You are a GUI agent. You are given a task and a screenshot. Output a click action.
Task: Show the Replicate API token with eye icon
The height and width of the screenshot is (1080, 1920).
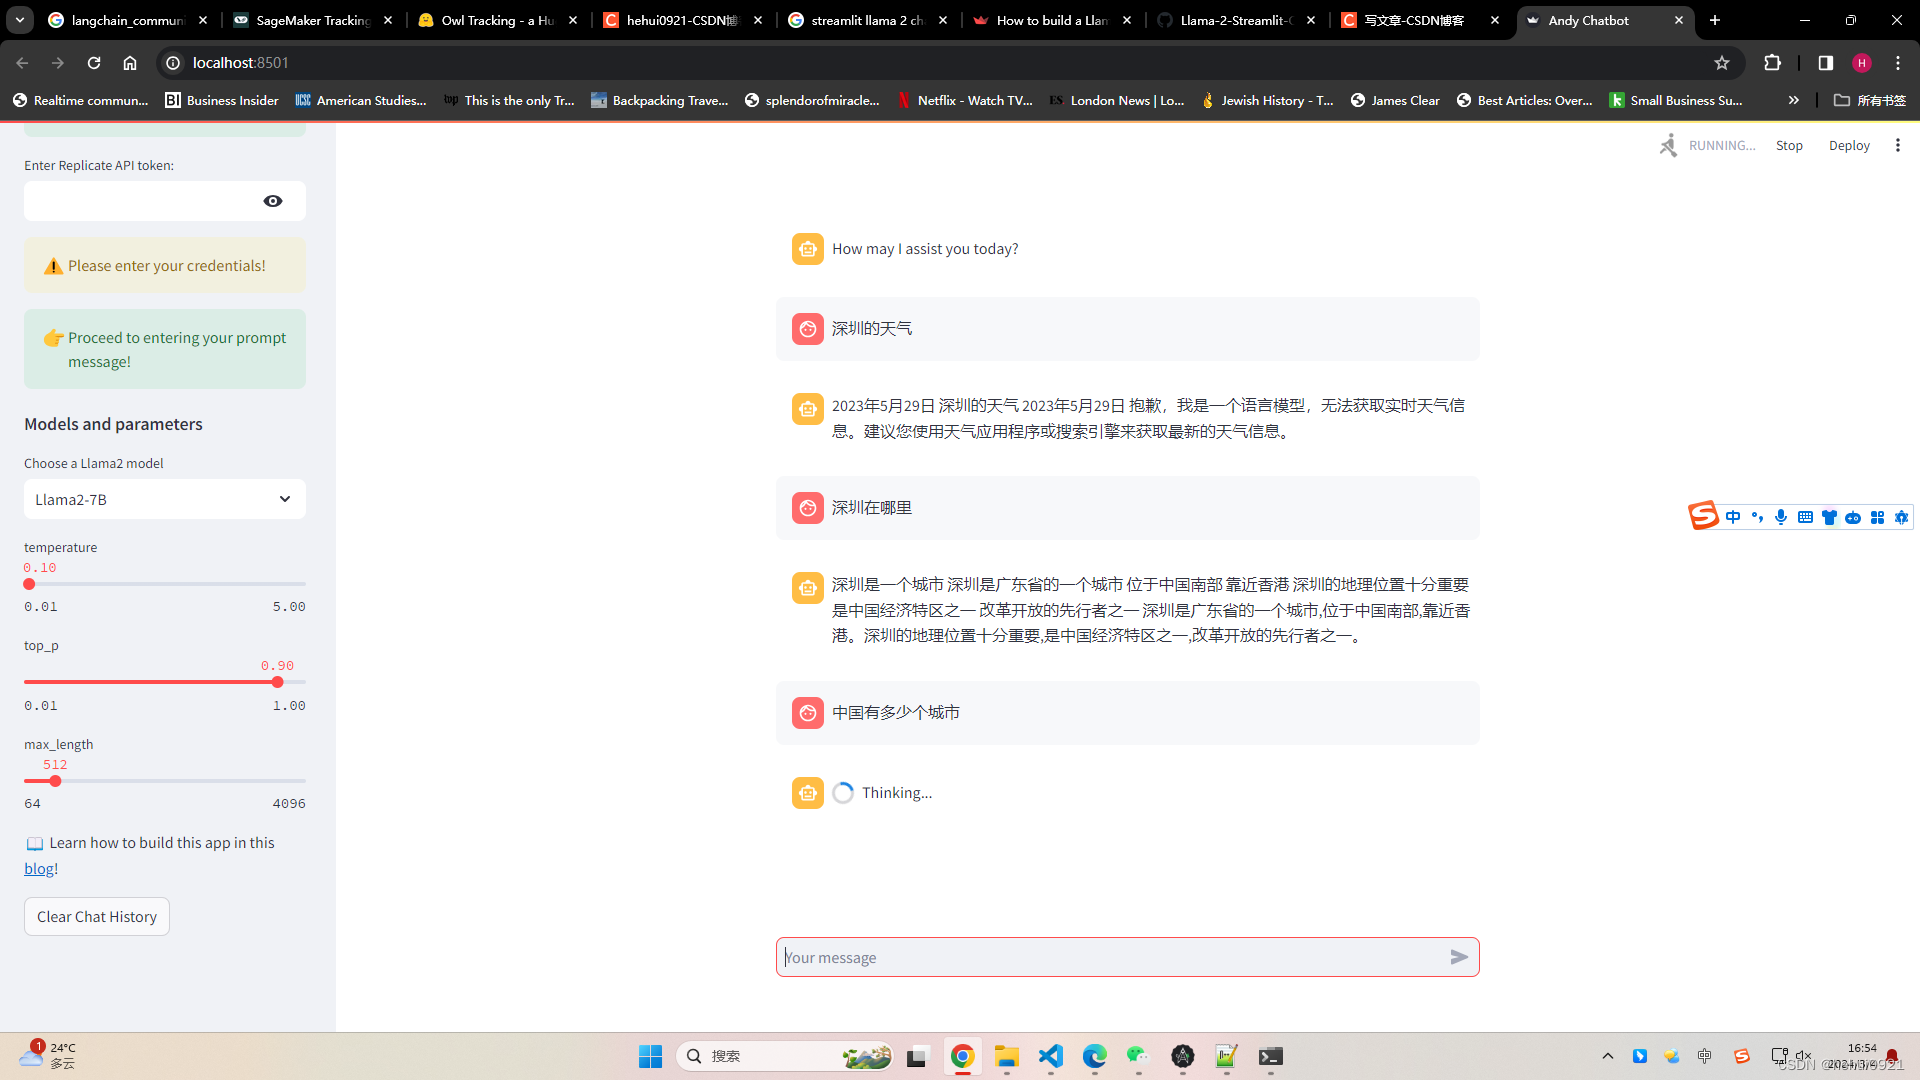(x=272, y=201)
